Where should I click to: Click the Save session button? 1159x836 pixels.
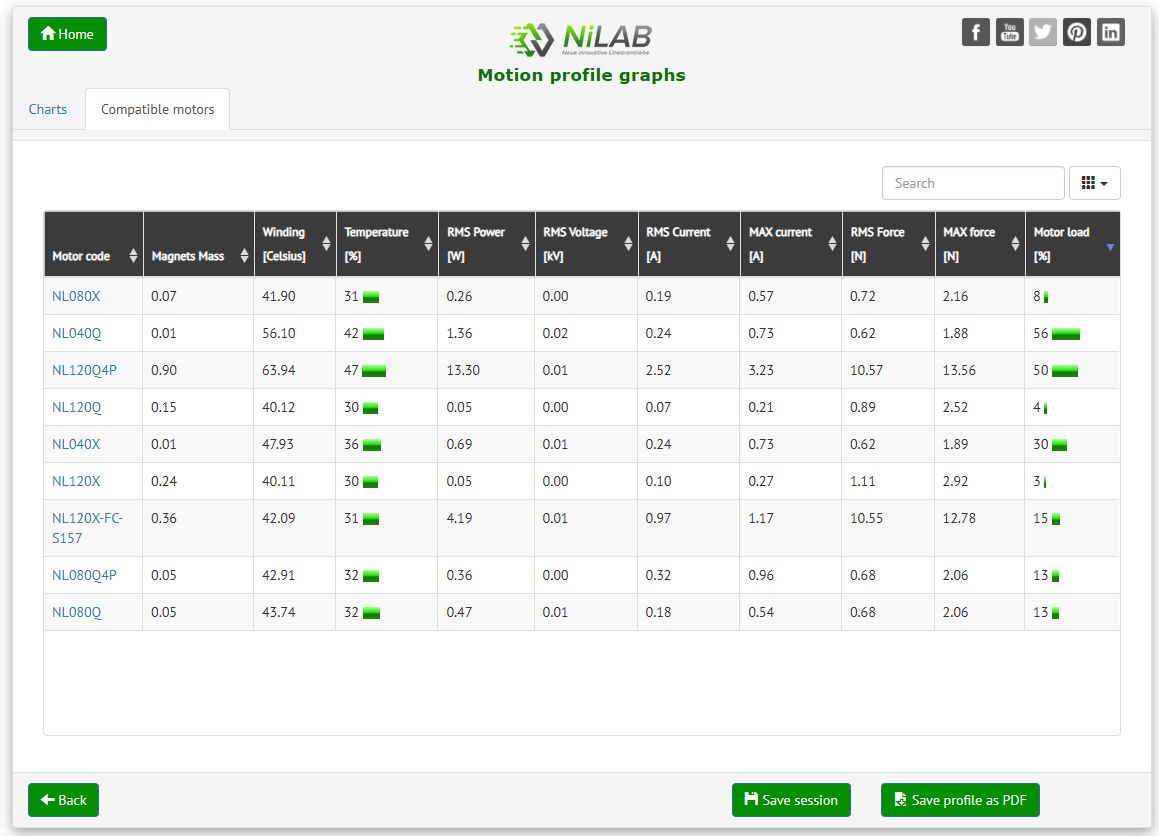(x=791, y=800)
